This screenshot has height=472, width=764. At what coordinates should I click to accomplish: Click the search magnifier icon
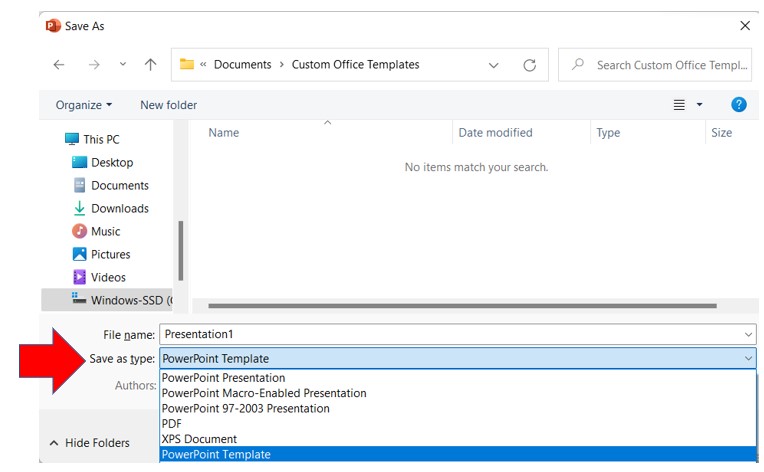point(578,64)
